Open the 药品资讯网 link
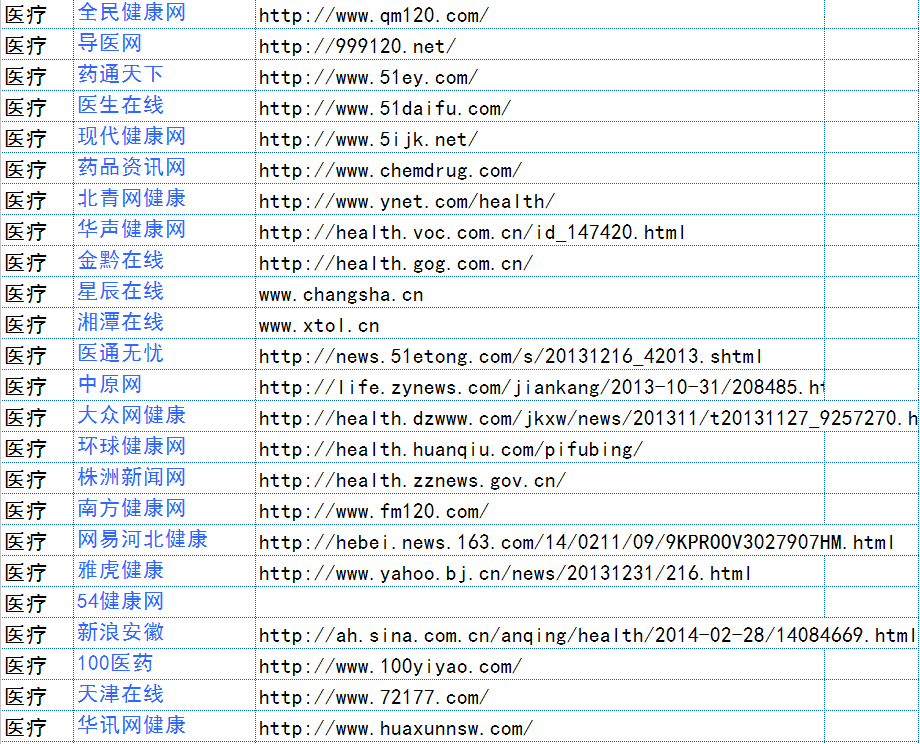920x744 pixels. coord(131,168)
